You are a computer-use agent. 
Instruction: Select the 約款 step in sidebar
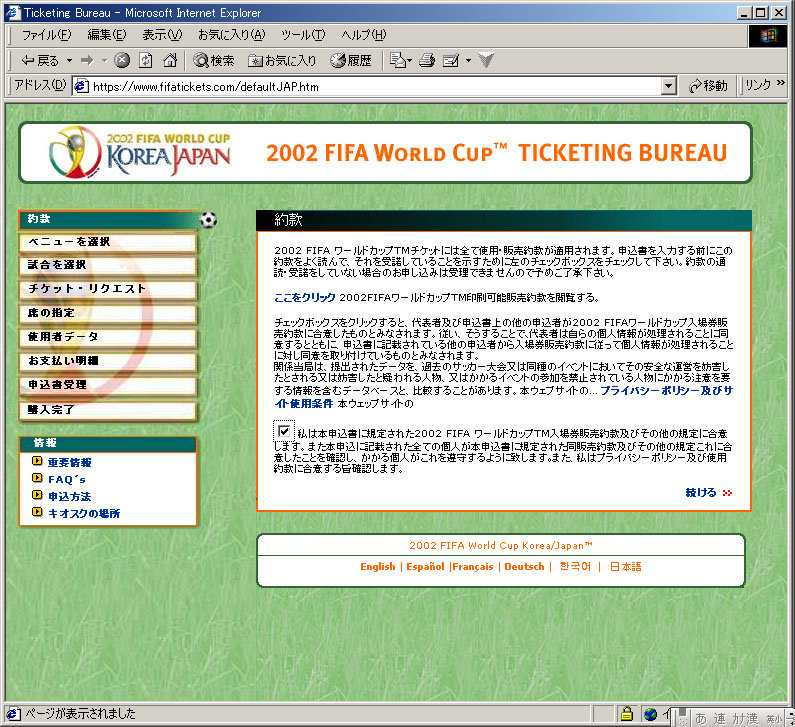pyautogui.click(x=109, y=219)
